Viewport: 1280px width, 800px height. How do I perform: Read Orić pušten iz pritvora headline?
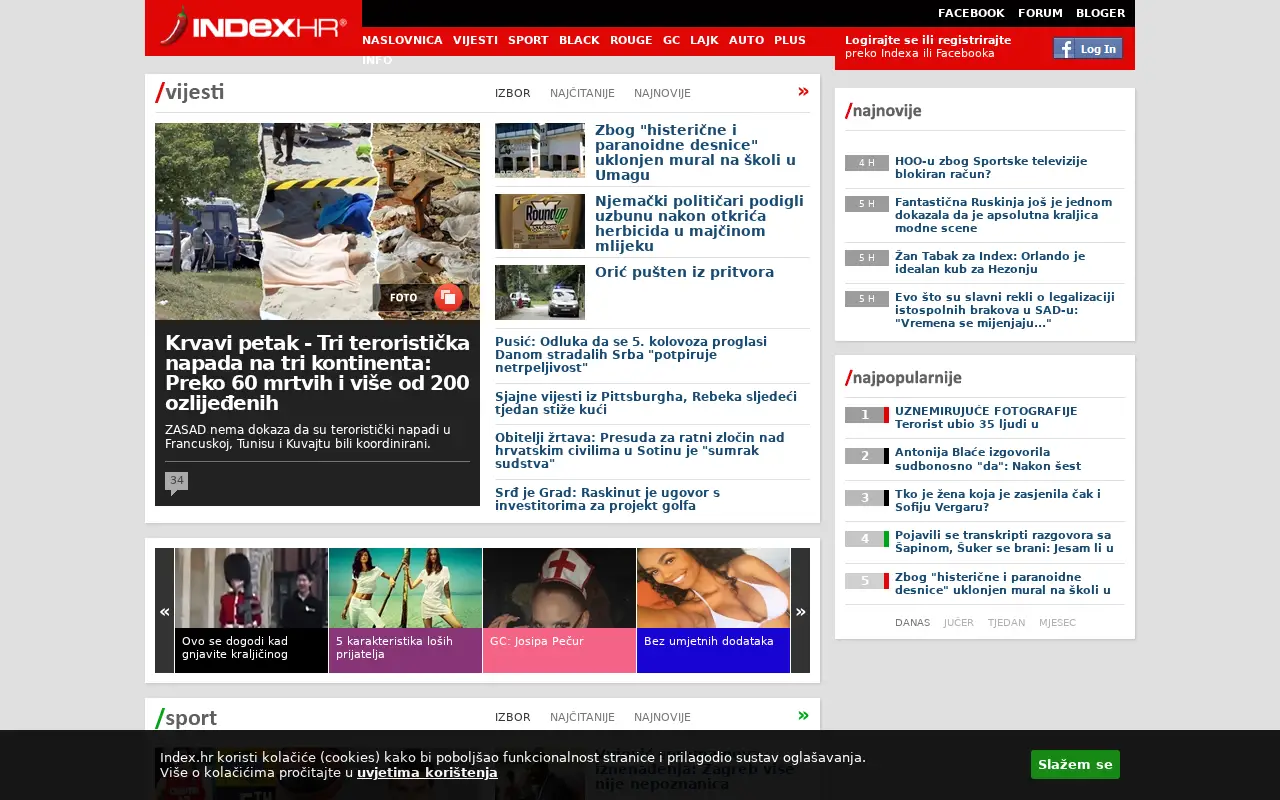pyautogui.click(x=684, y=272)
